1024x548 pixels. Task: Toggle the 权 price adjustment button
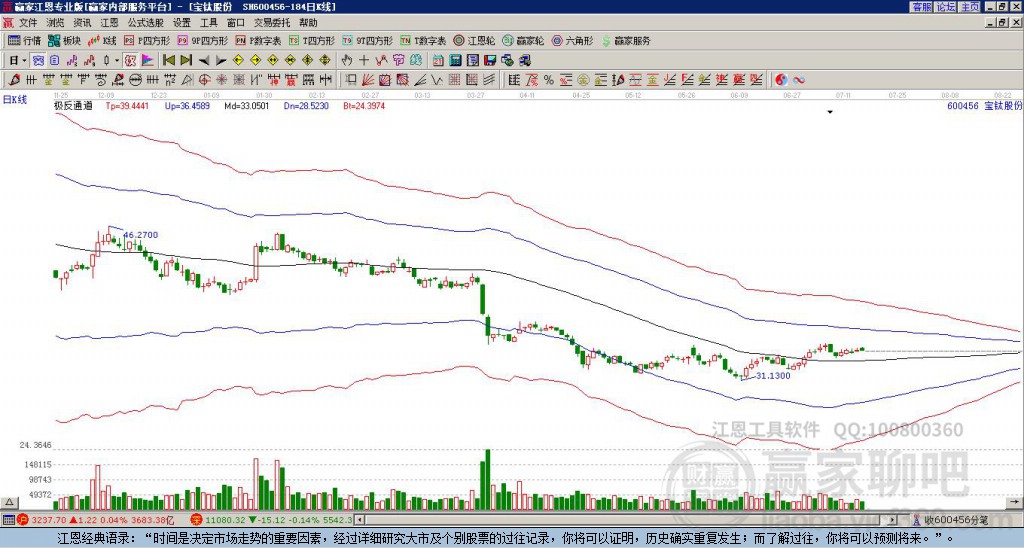(130, 60)
